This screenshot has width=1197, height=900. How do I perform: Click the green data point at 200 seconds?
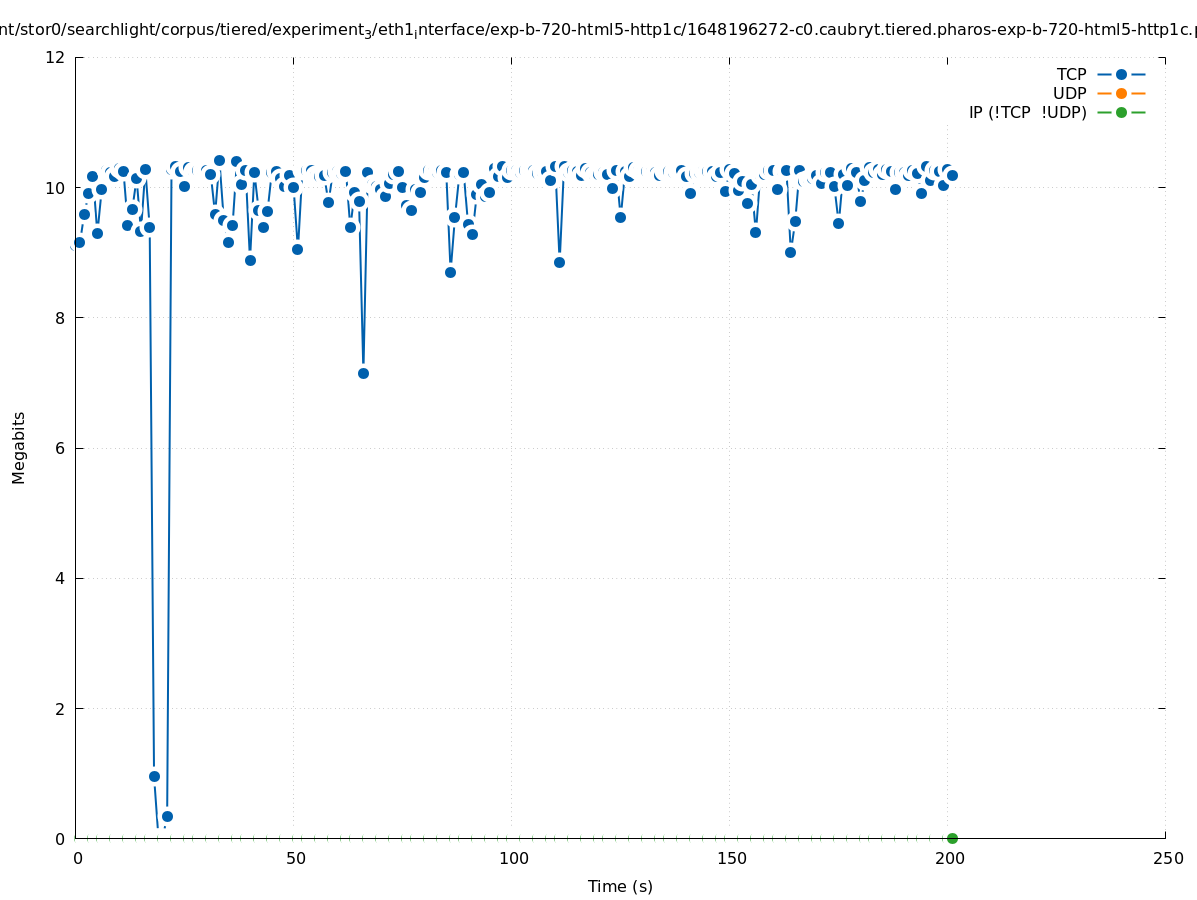coord(952,838)
